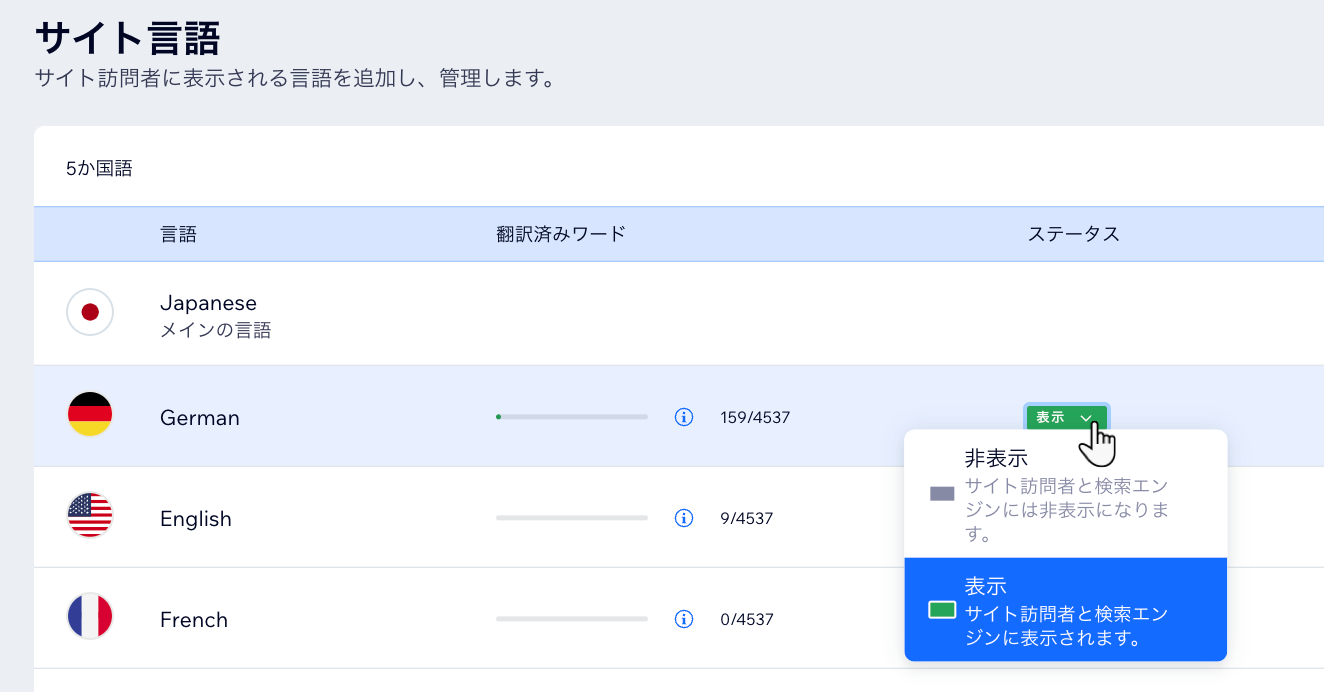Screen dimensions: 1324x692
Task: Select the French language name
Action: tap(194, 620)
